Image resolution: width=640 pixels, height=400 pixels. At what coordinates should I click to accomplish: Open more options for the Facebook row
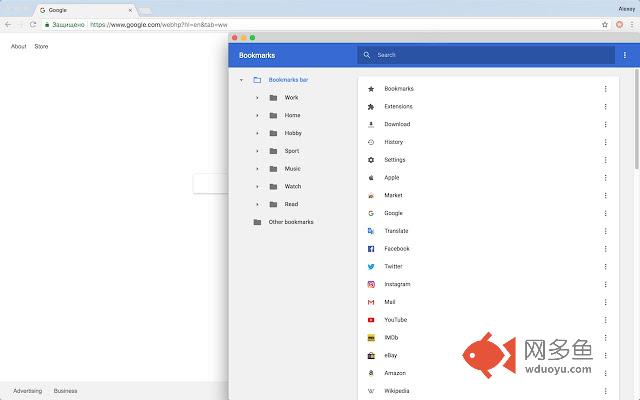(x=605, y=249)
